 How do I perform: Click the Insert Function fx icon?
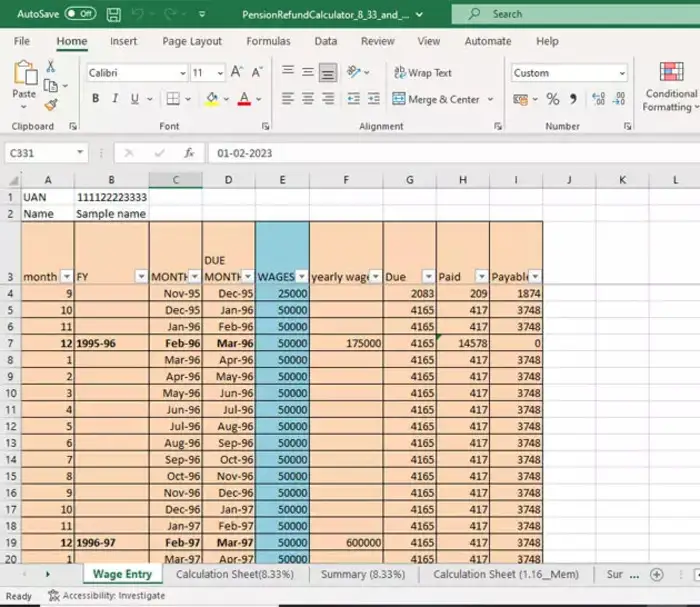(x=188, y=153)
